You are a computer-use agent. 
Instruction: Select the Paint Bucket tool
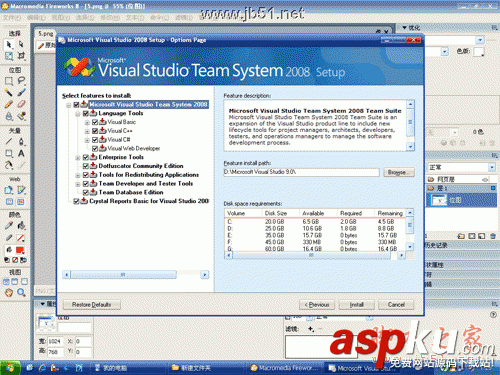click(21, 226)
